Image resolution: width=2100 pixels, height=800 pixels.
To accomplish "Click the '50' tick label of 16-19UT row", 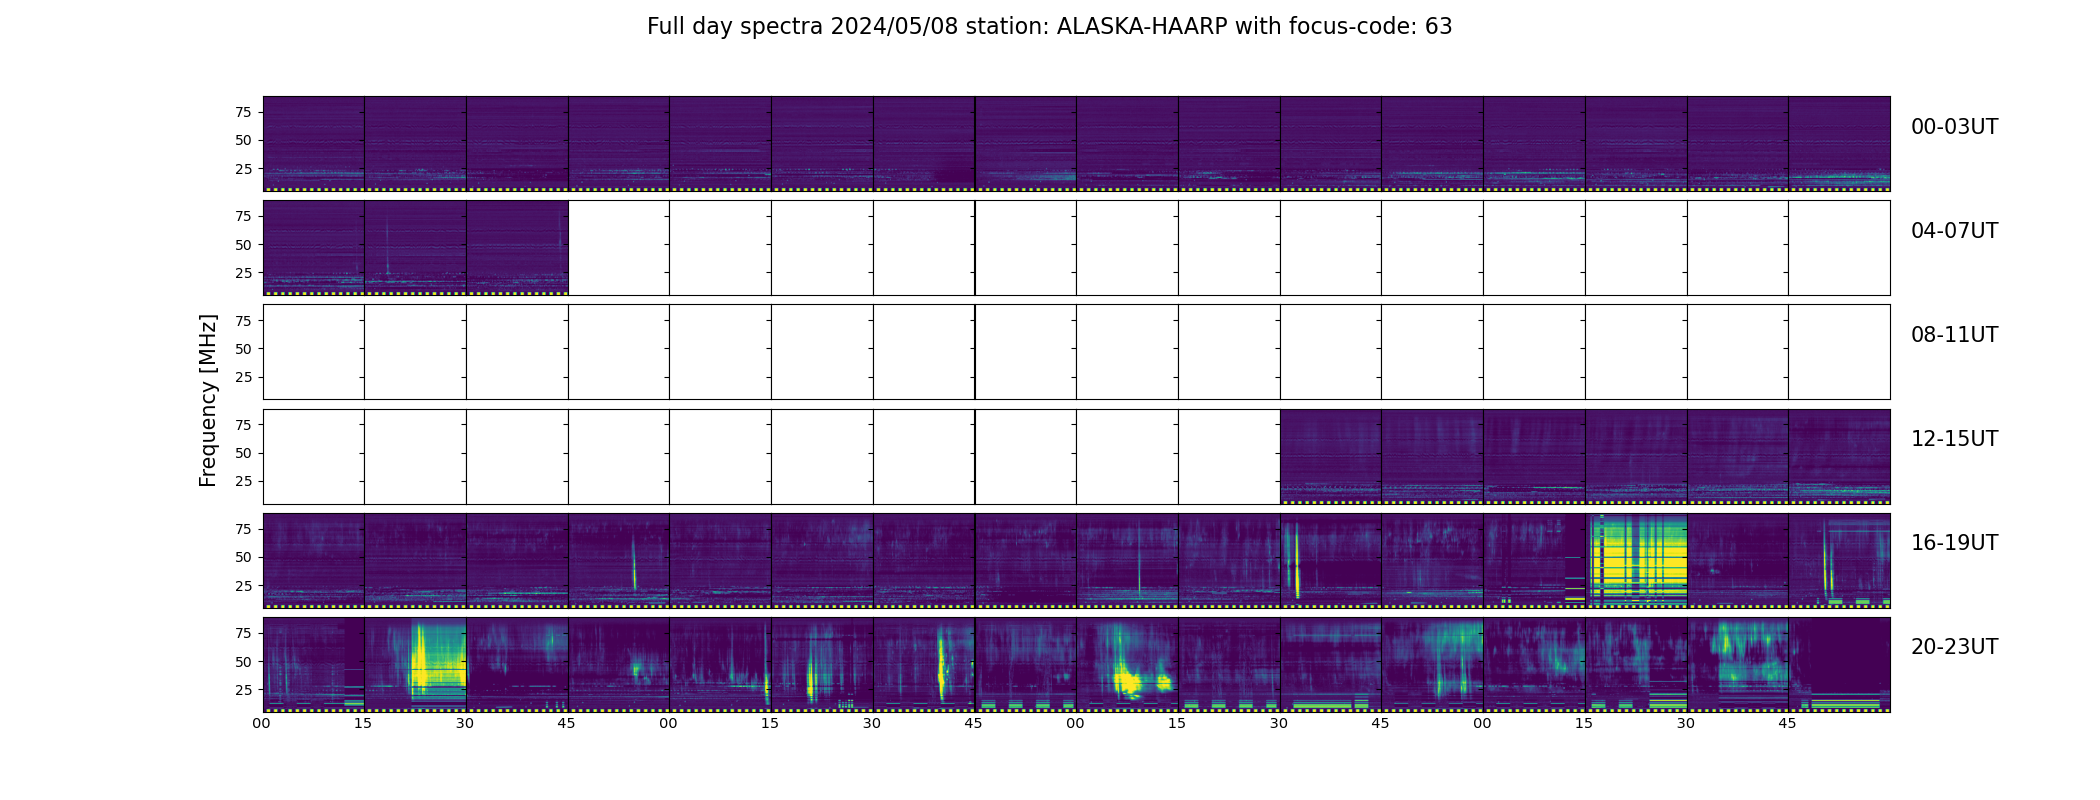I will (243, 557).
